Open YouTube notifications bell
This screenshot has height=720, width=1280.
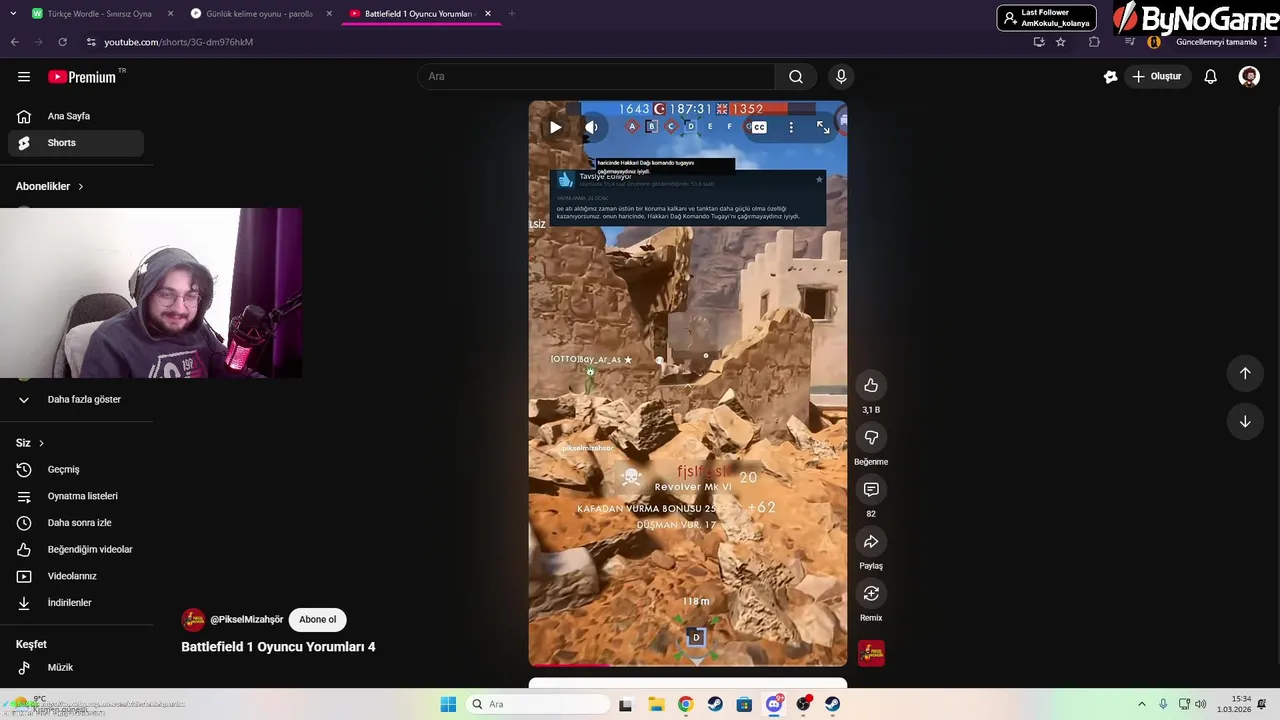1210,77
